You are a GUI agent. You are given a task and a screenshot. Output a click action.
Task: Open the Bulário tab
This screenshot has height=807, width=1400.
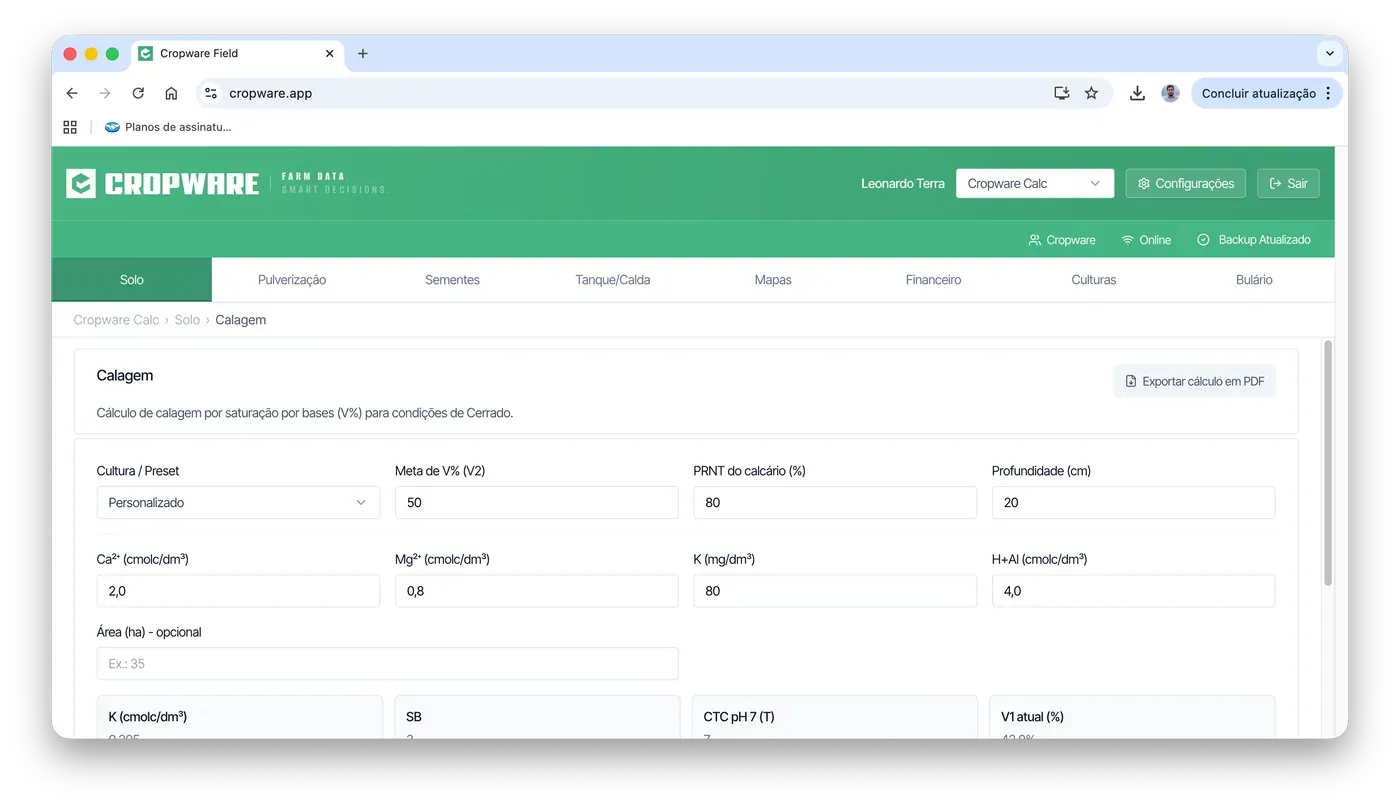(1254, 280)
